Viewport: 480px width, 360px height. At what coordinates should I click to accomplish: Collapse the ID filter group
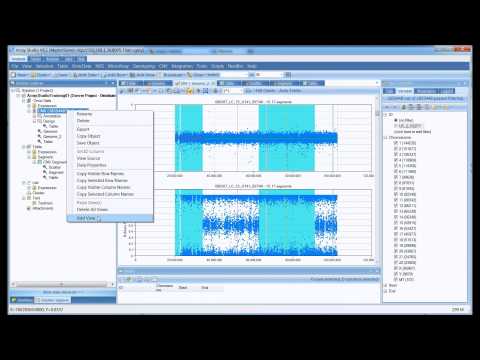click(386, 115)
